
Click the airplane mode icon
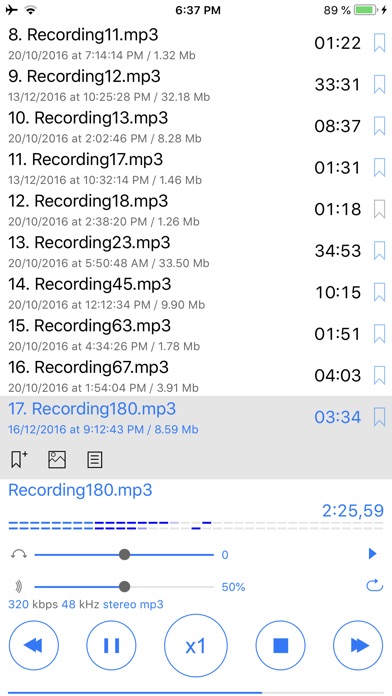coord(12,10)
